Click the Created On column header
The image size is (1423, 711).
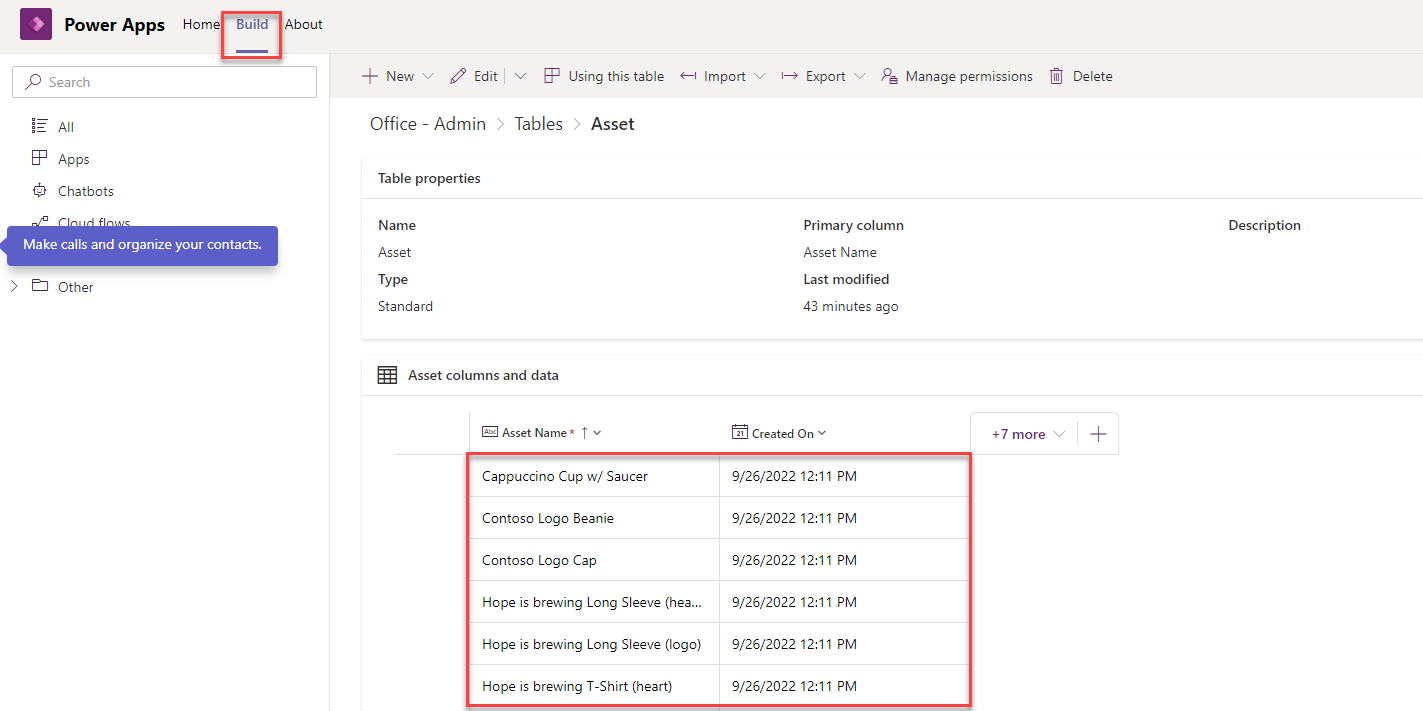(783, 433)
